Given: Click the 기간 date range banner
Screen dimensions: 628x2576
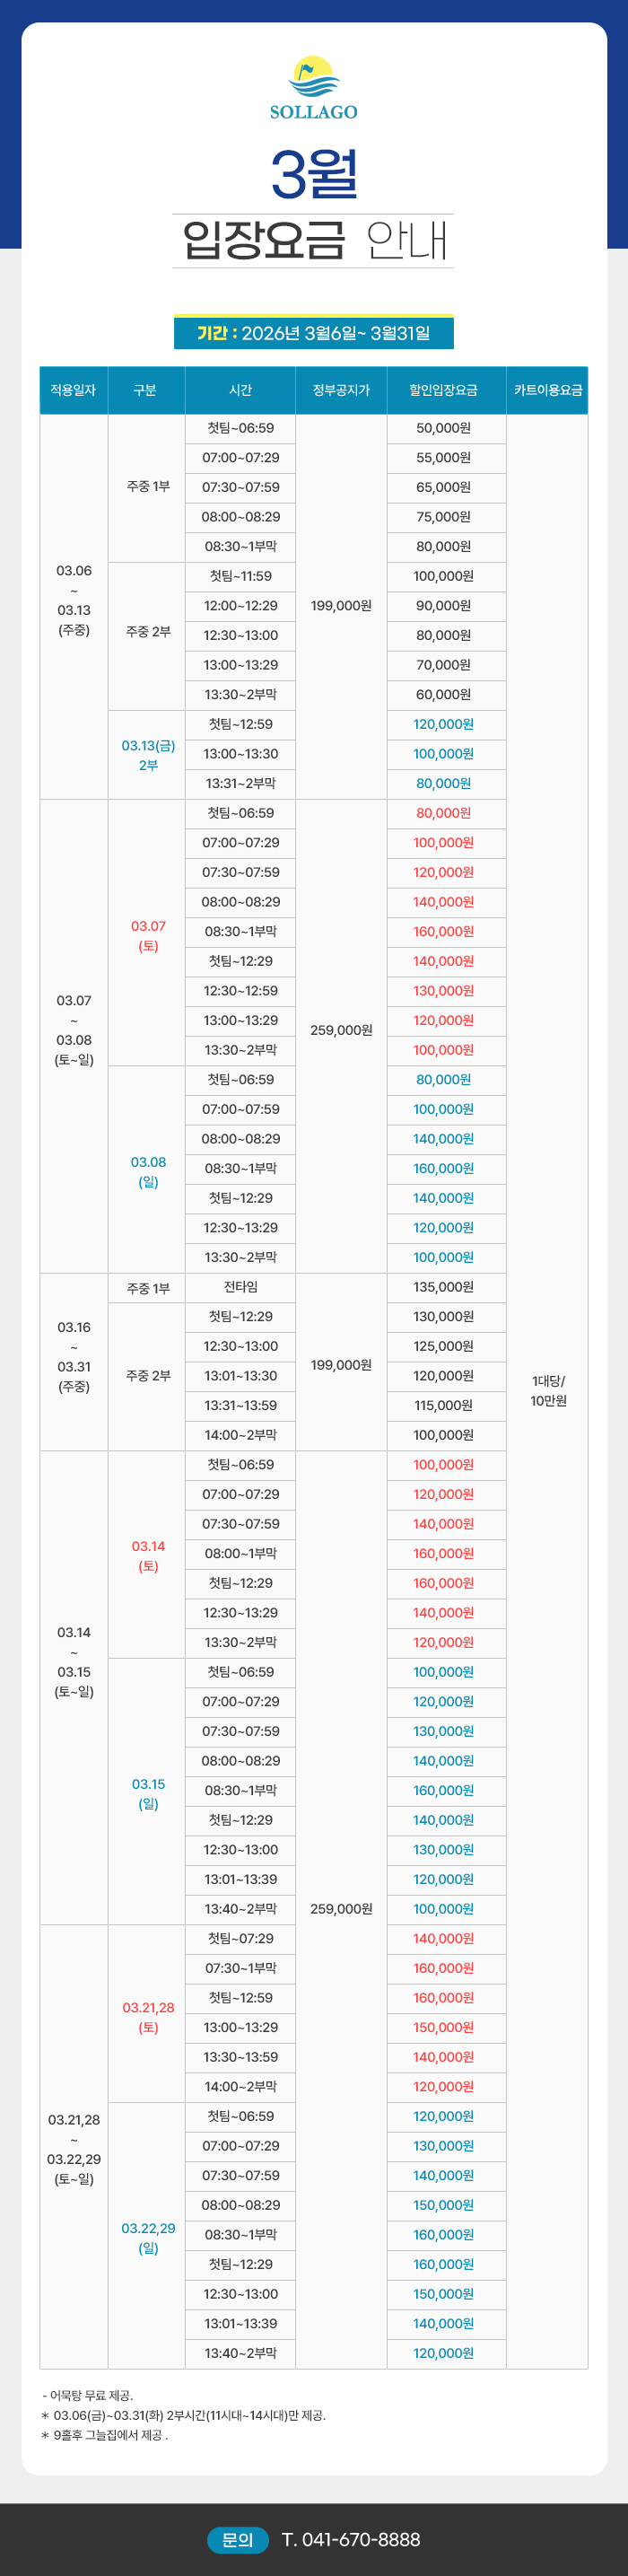Looking at the screenshot, I should [x=314, y=333].
